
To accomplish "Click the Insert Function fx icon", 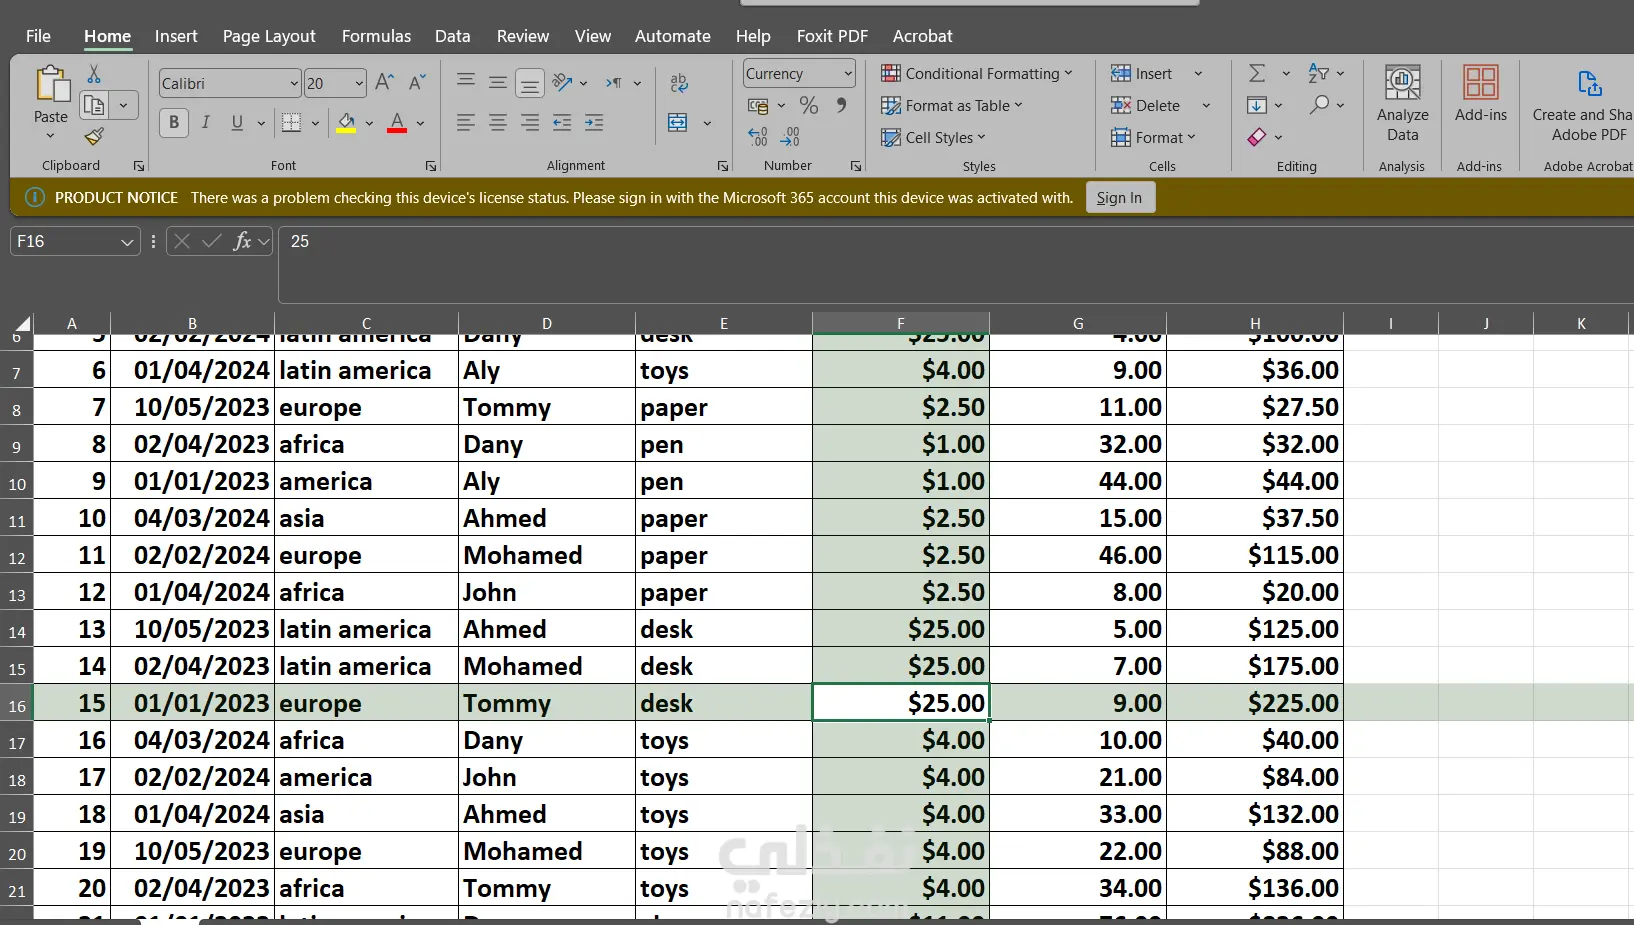I will pyautogui.click(x=242, y=241).
